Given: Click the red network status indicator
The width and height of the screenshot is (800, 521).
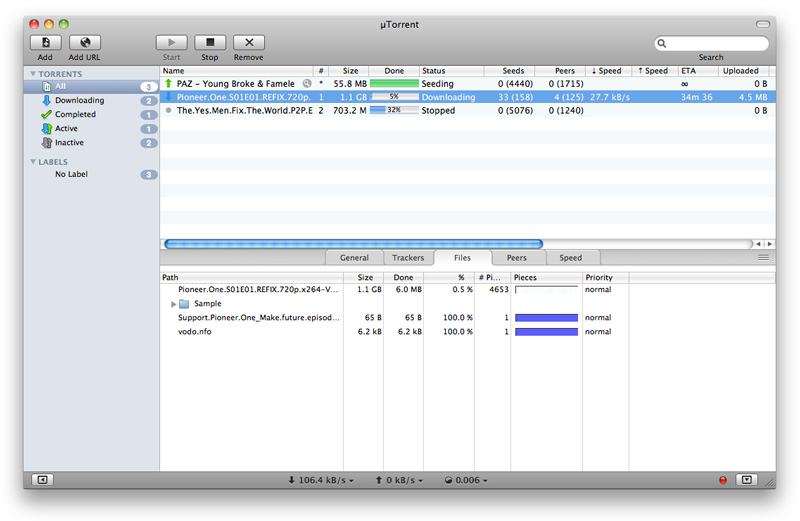Looking at the screenshot, I should (723, 481).
